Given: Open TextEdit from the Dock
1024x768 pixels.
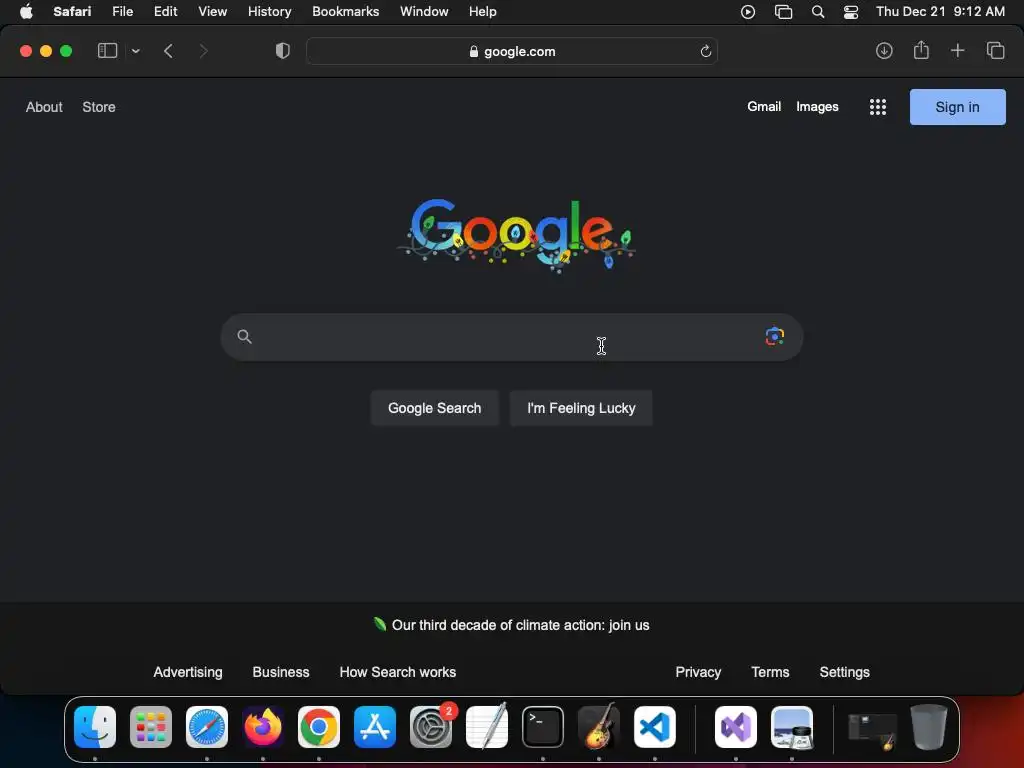Looking at the screenshot, I should 487,726.
